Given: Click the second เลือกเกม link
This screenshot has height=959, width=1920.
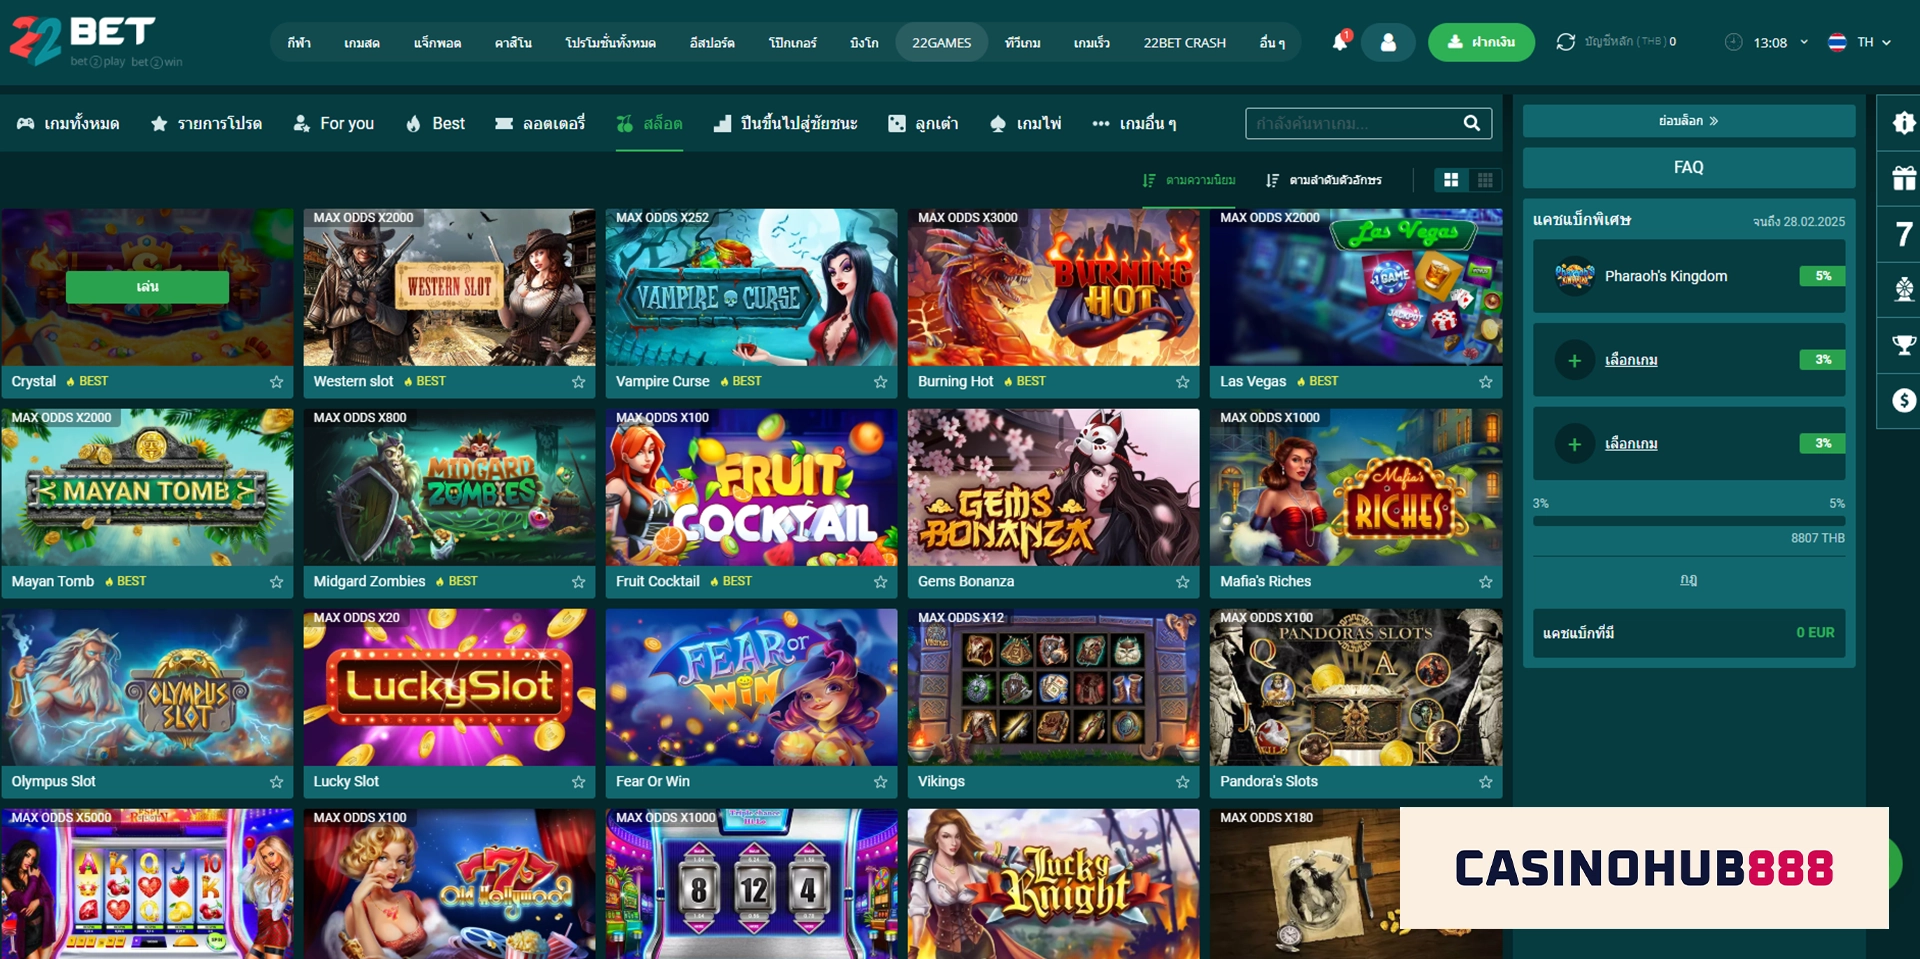Looking at the screenshot, I should click(x=1631, y=444).
